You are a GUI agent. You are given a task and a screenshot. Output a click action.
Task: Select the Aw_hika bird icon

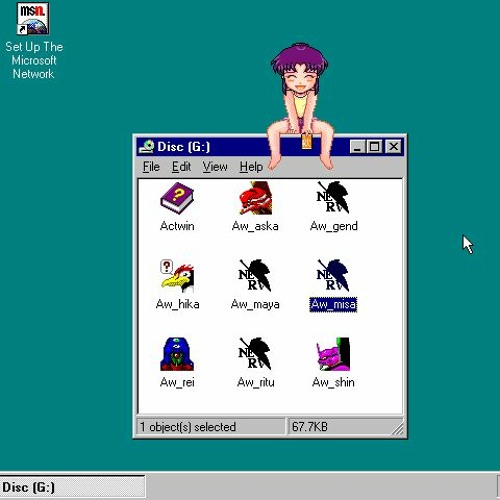pyautogui.click(x=177, y=276)
